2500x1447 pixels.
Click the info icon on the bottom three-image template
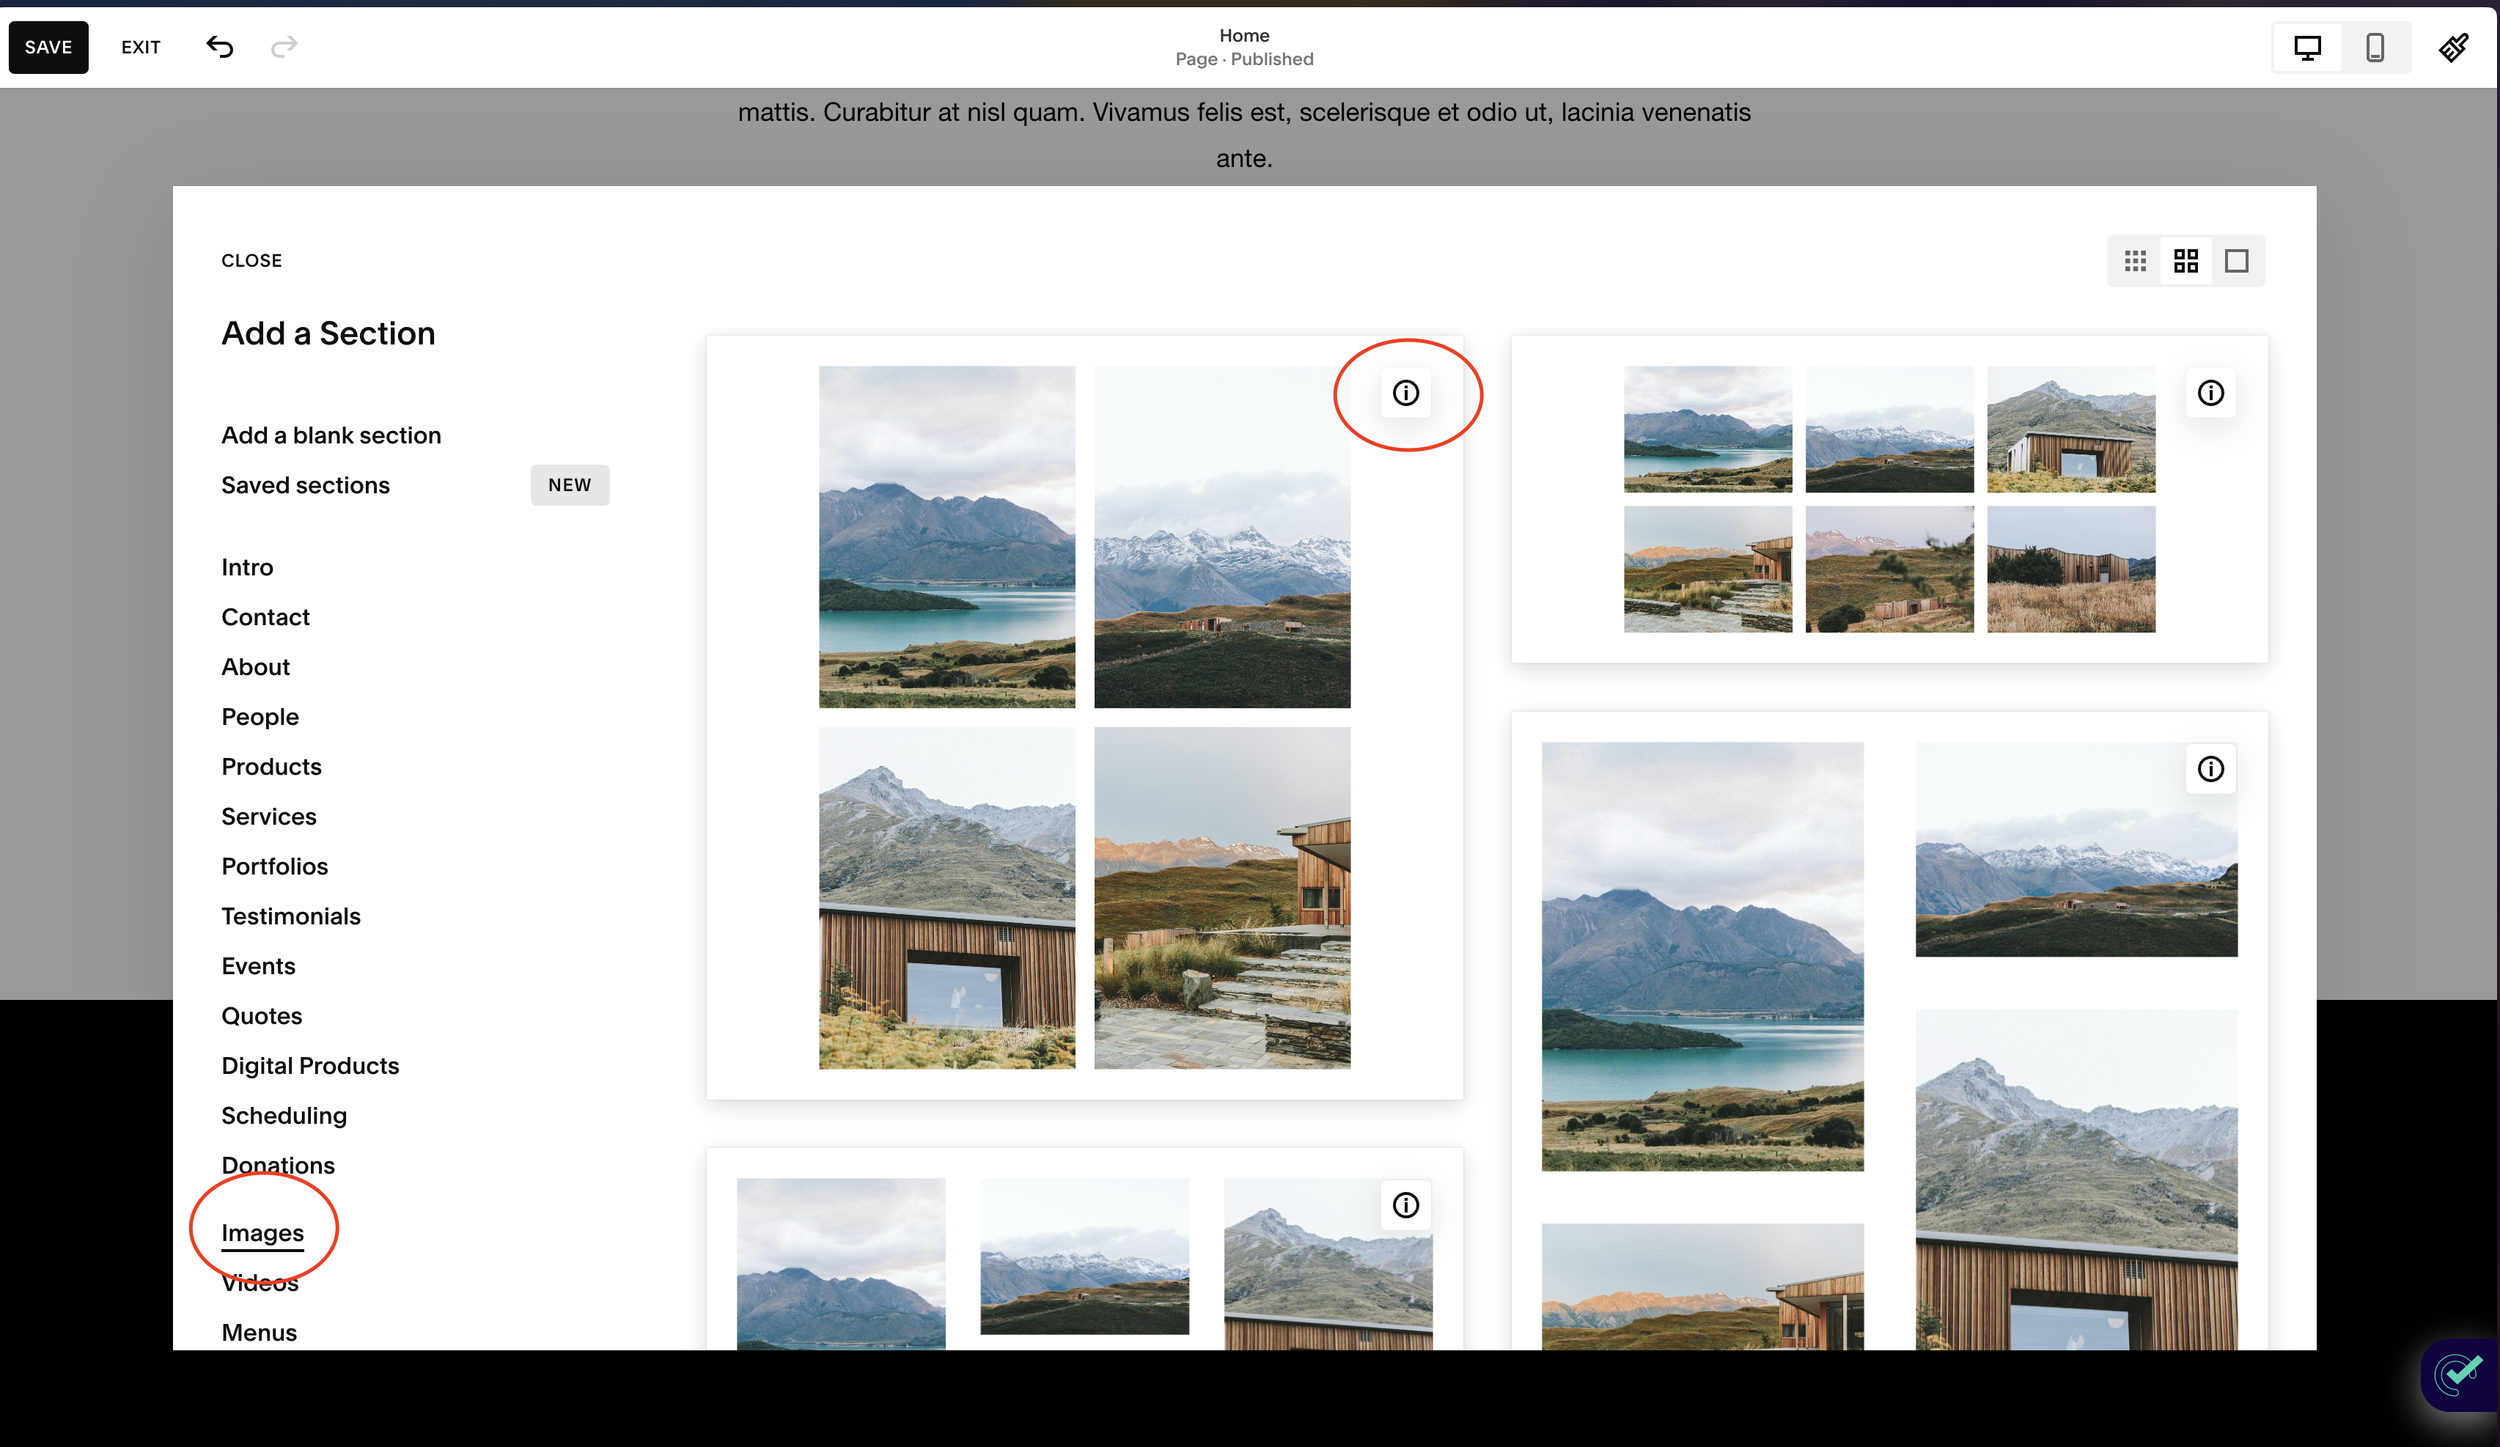click(1406, 1205)
